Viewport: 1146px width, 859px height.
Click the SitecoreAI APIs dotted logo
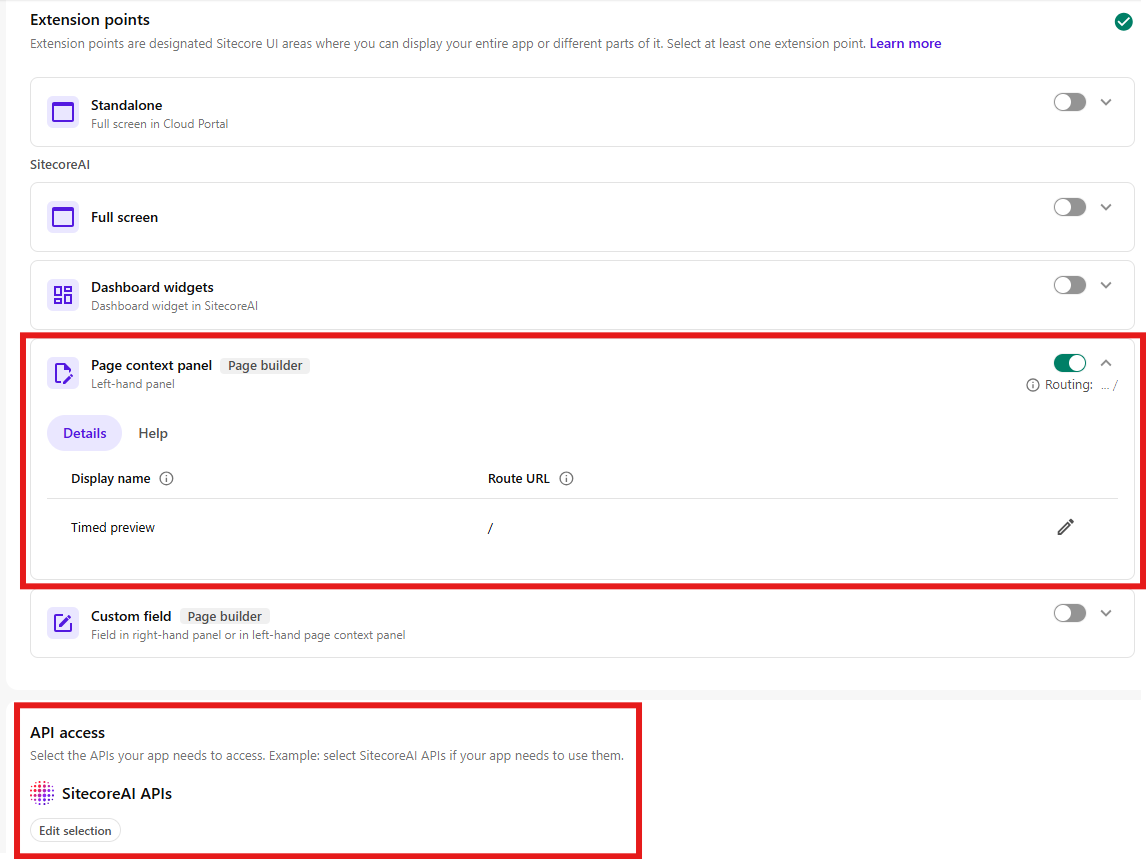click(x=42, y=793)
